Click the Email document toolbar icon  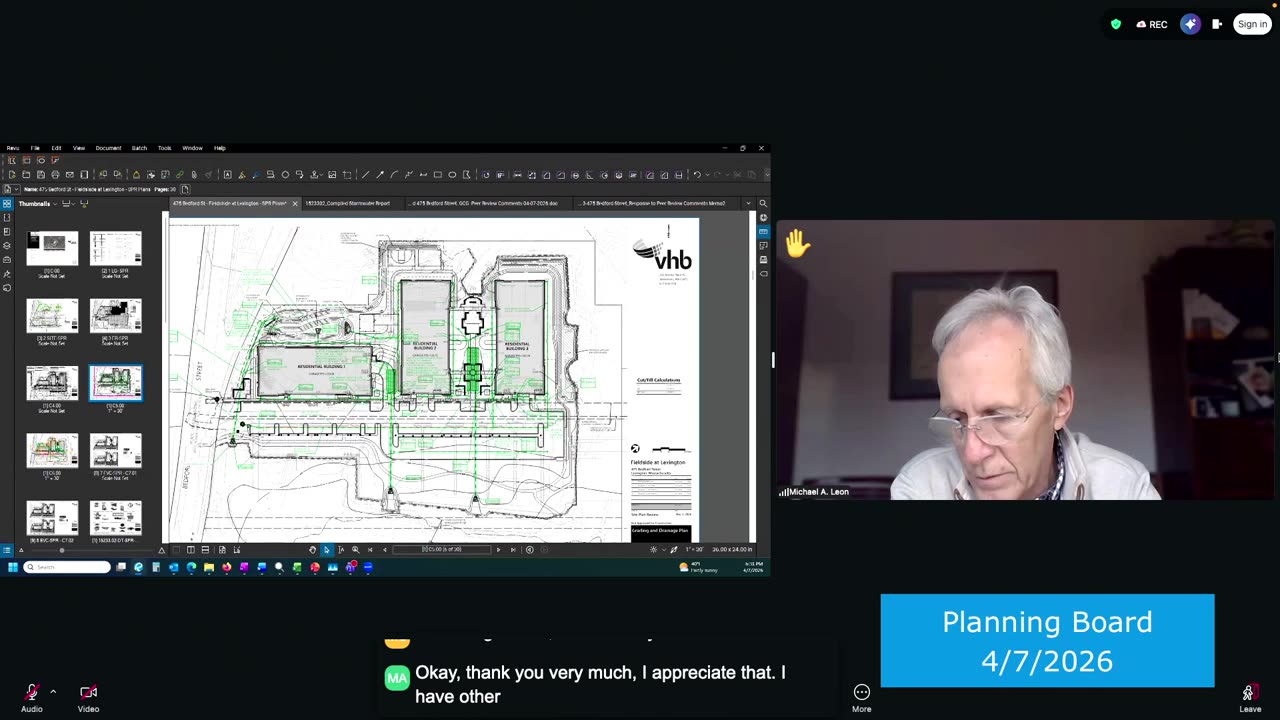pyautogui.click(x=70, y=175)
